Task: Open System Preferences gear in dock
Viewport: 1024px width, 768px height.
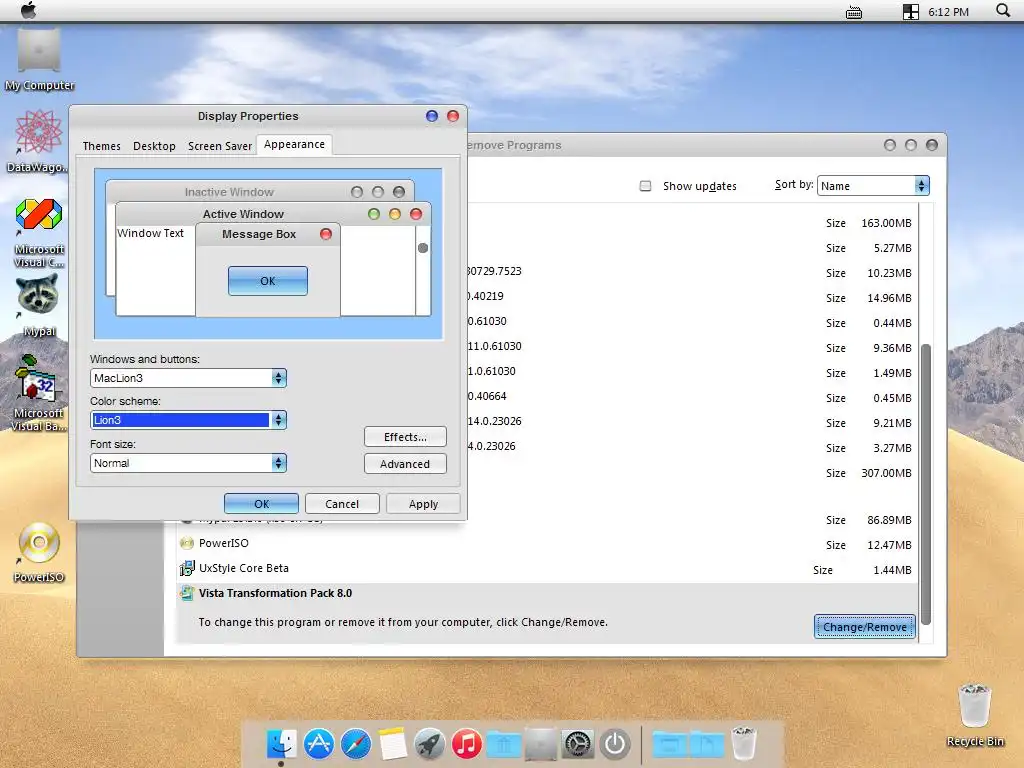Action: pyautogui.click(x=578, y=744)
